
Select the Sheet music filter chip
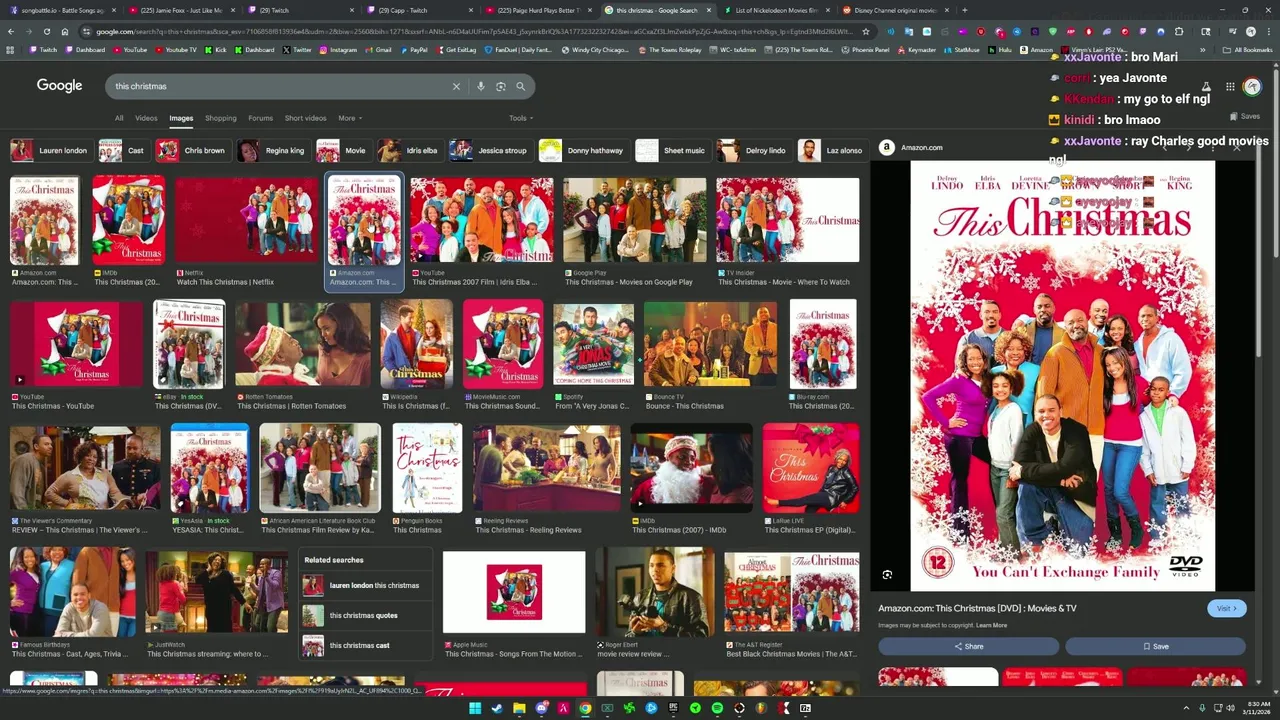pos(672,151)
